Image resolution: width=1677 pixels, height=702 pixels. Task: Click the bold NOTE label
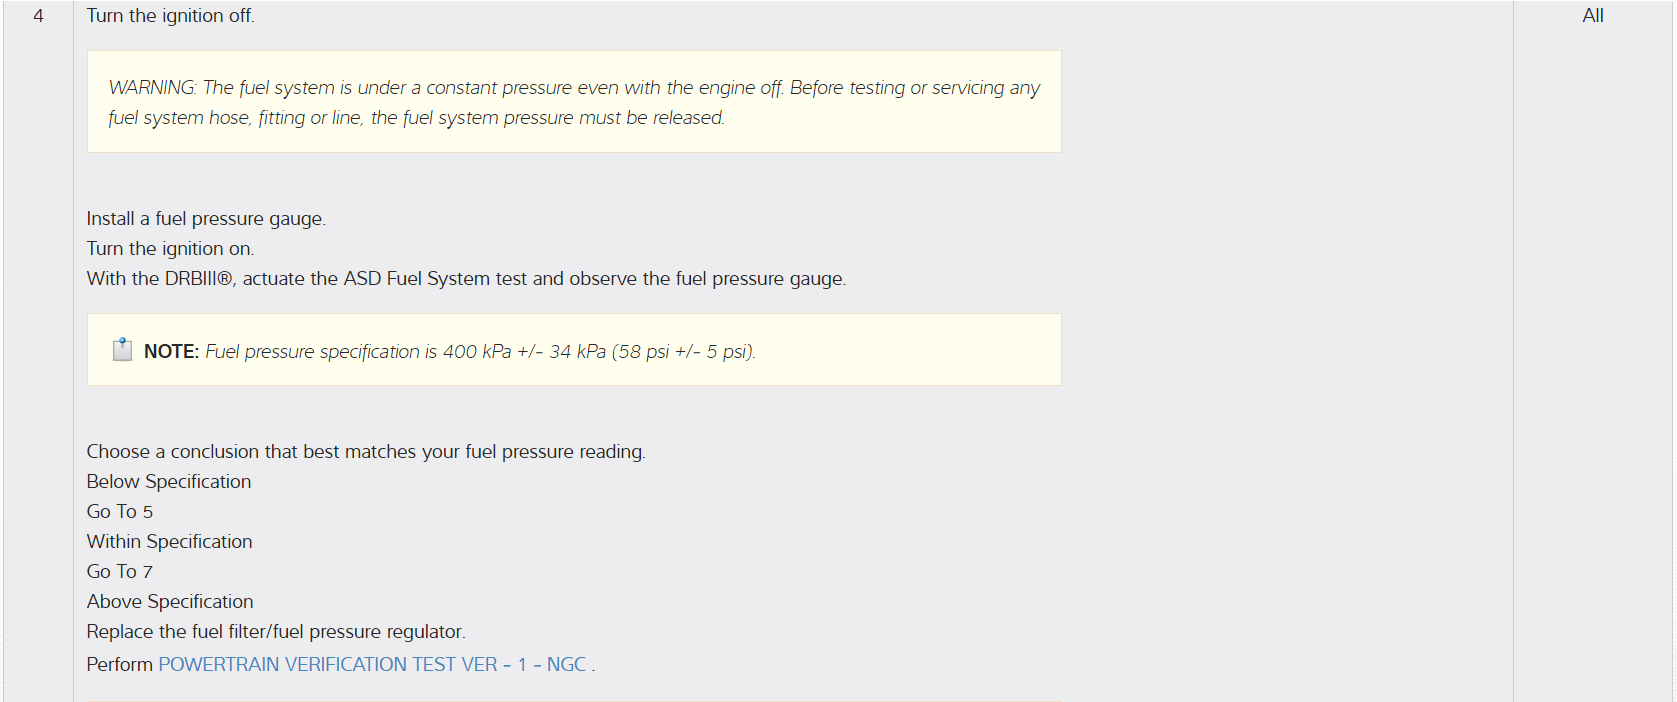[171, 352]
